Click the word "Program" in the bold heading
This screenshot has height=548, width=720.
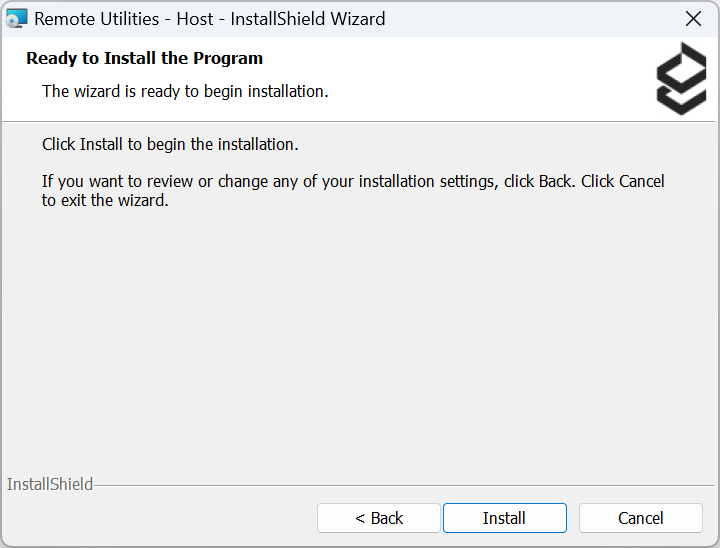click(x=230, y=58)
